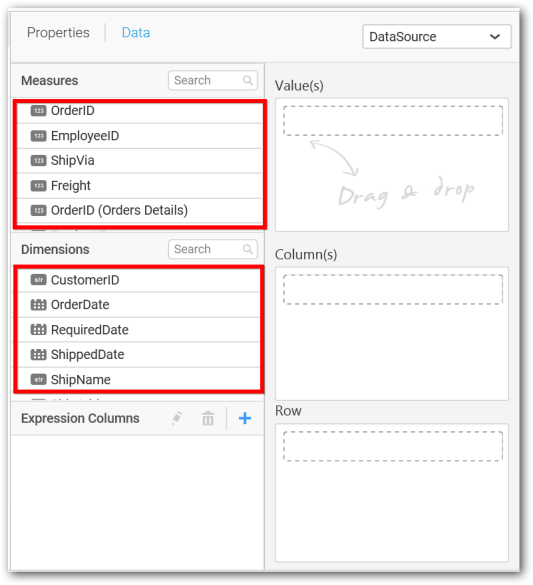Click the Measures search field

pyautogui.click(x=213, y=80)
